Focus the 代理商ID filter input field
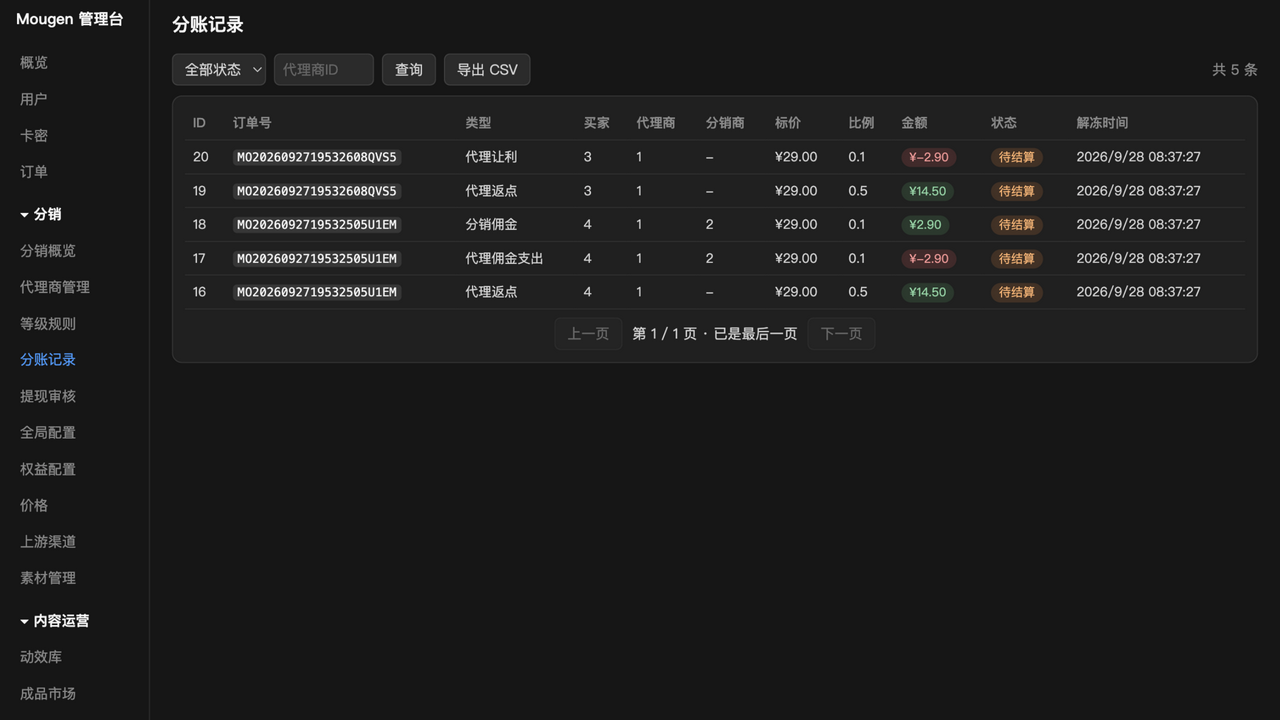Viewport: 1280px width, 720px height. coord(324,70)
